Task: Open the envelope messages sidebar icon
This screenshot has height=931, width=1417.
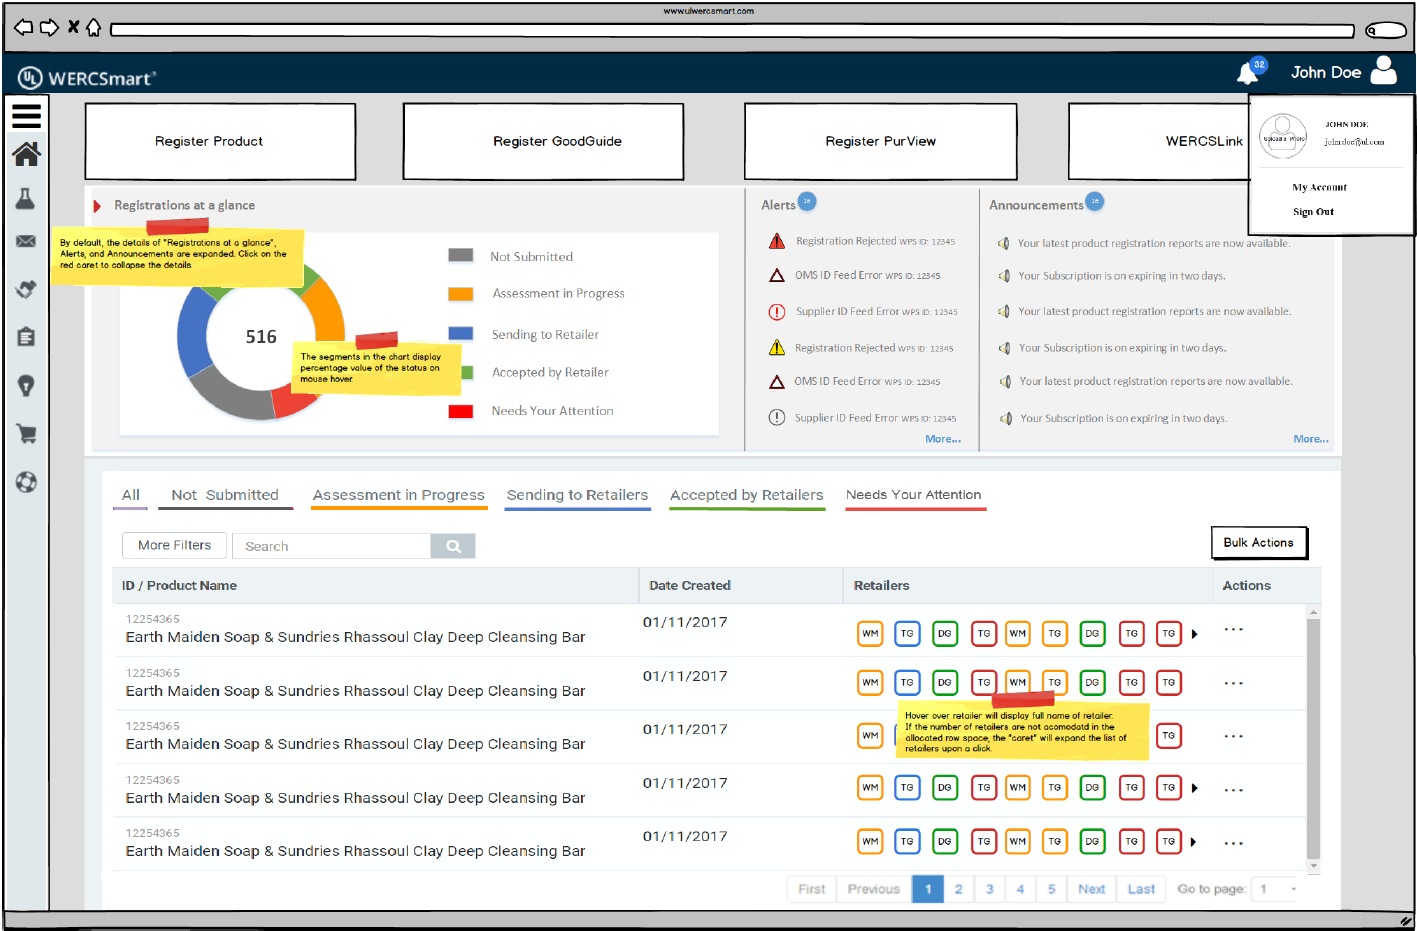Action: pyautogui.click(x=26, y=241)
